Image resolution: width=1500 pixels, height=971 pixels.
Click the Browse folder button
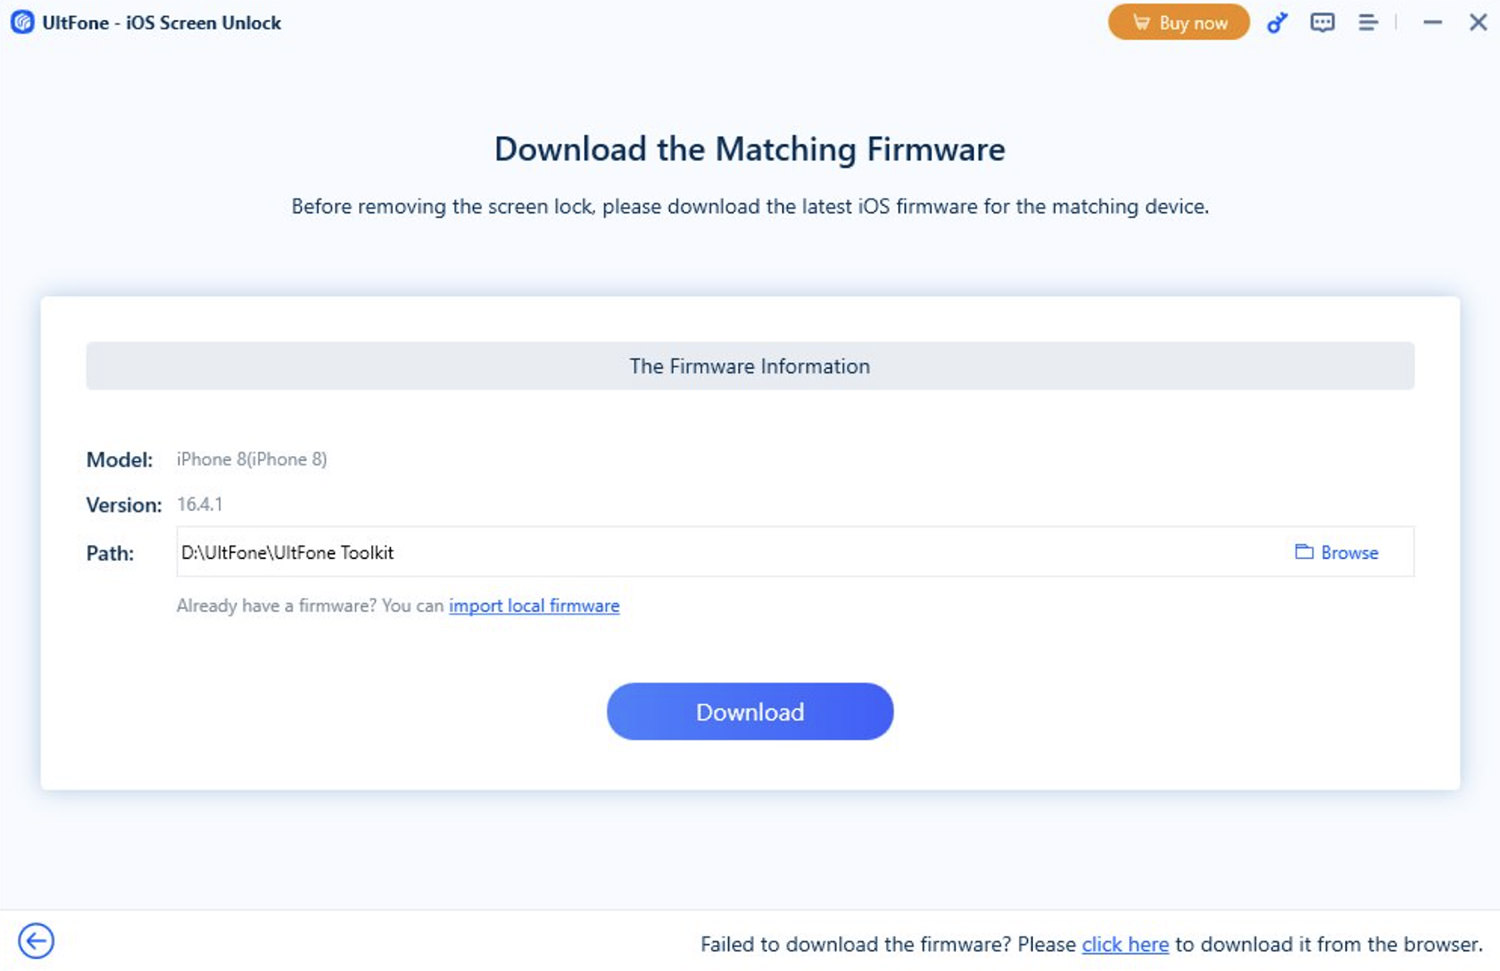coord(1337,552)
